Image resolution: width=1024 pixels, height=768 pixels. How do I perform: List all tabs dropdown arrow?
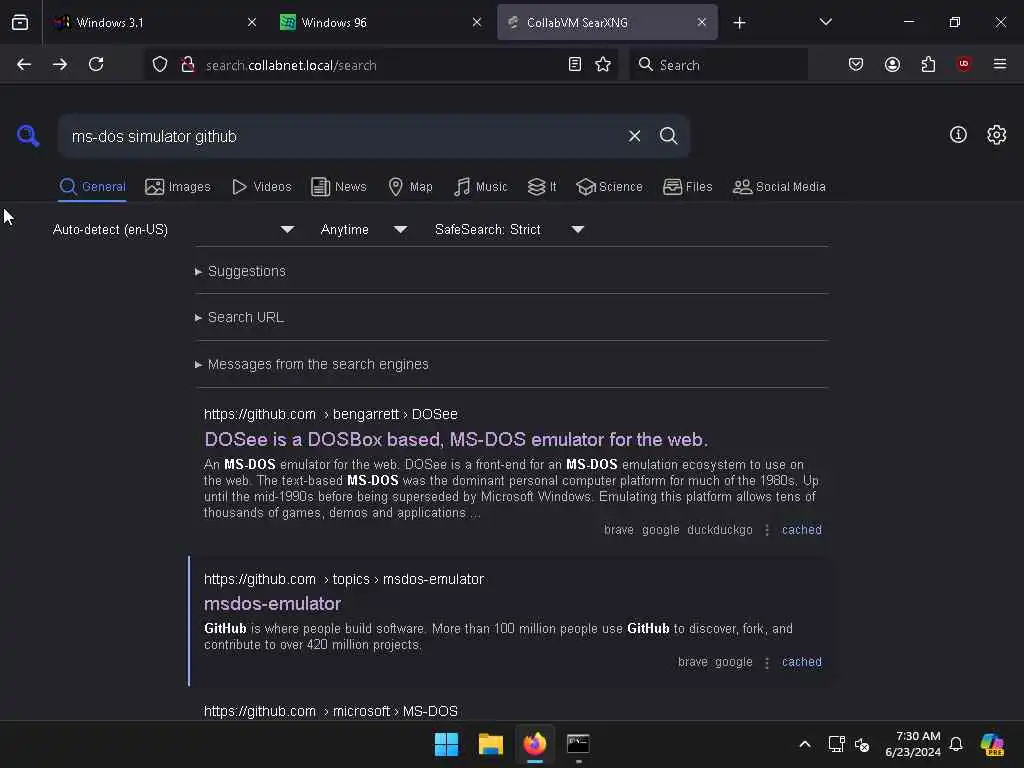(x=825, y=22)
